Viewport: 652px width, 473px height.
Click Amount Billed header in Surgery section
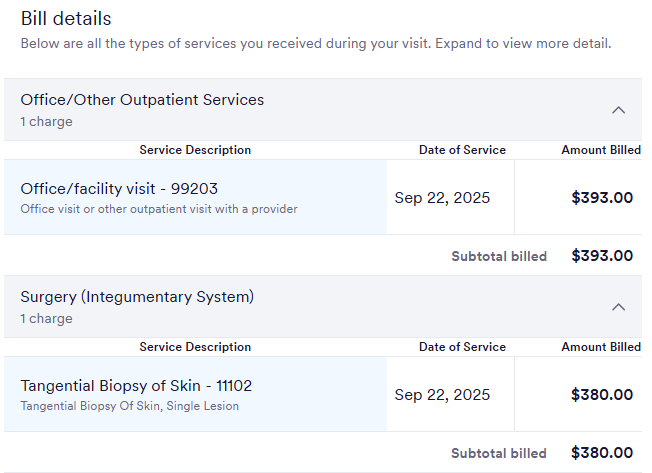coord(601,347)
